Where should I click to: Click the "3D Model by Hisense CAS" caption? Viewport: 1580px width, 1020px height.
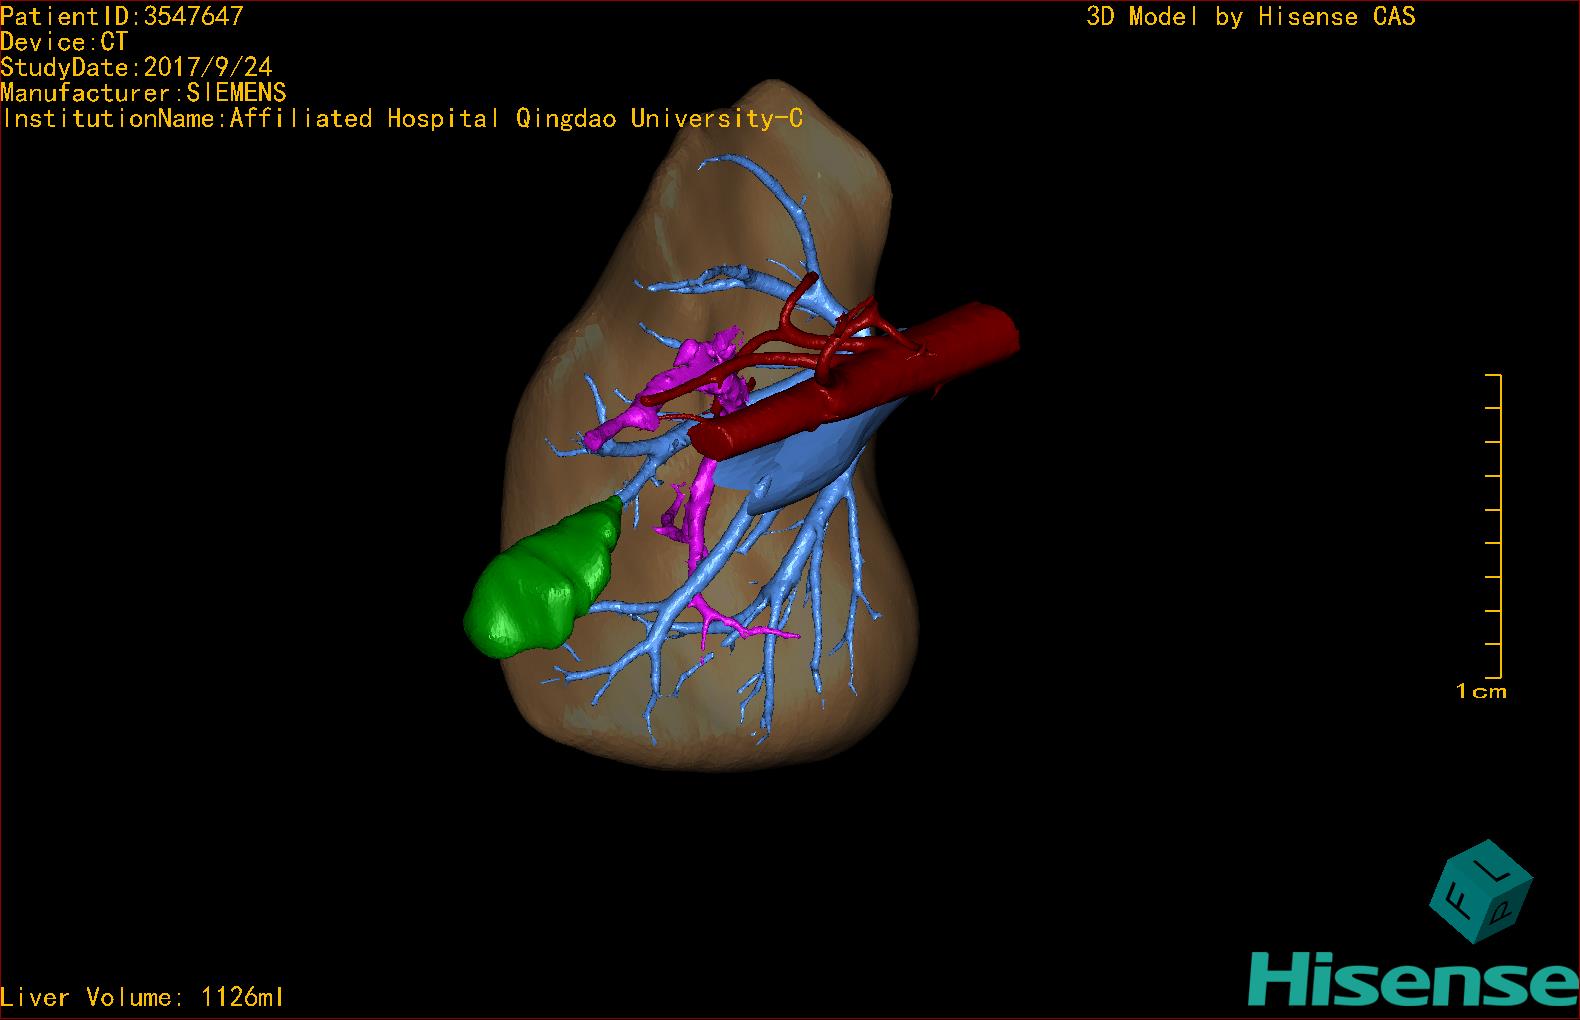point(1251,16)
